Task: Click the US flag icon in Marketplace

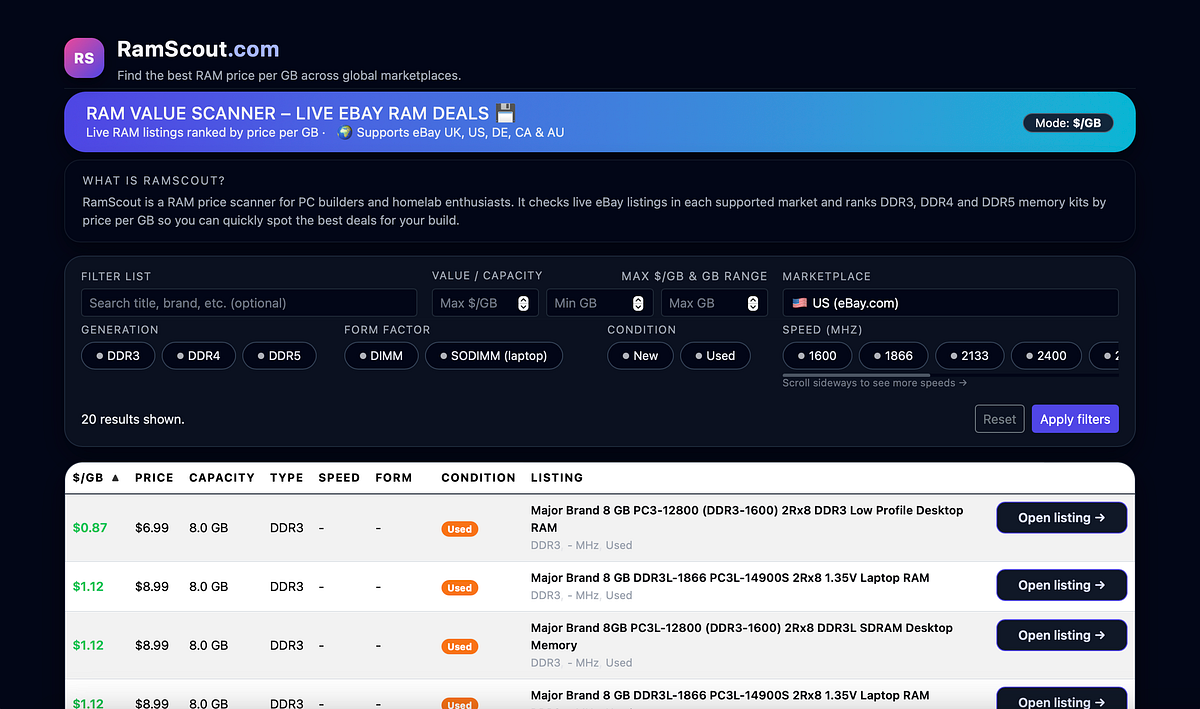Action: [800, 303]
